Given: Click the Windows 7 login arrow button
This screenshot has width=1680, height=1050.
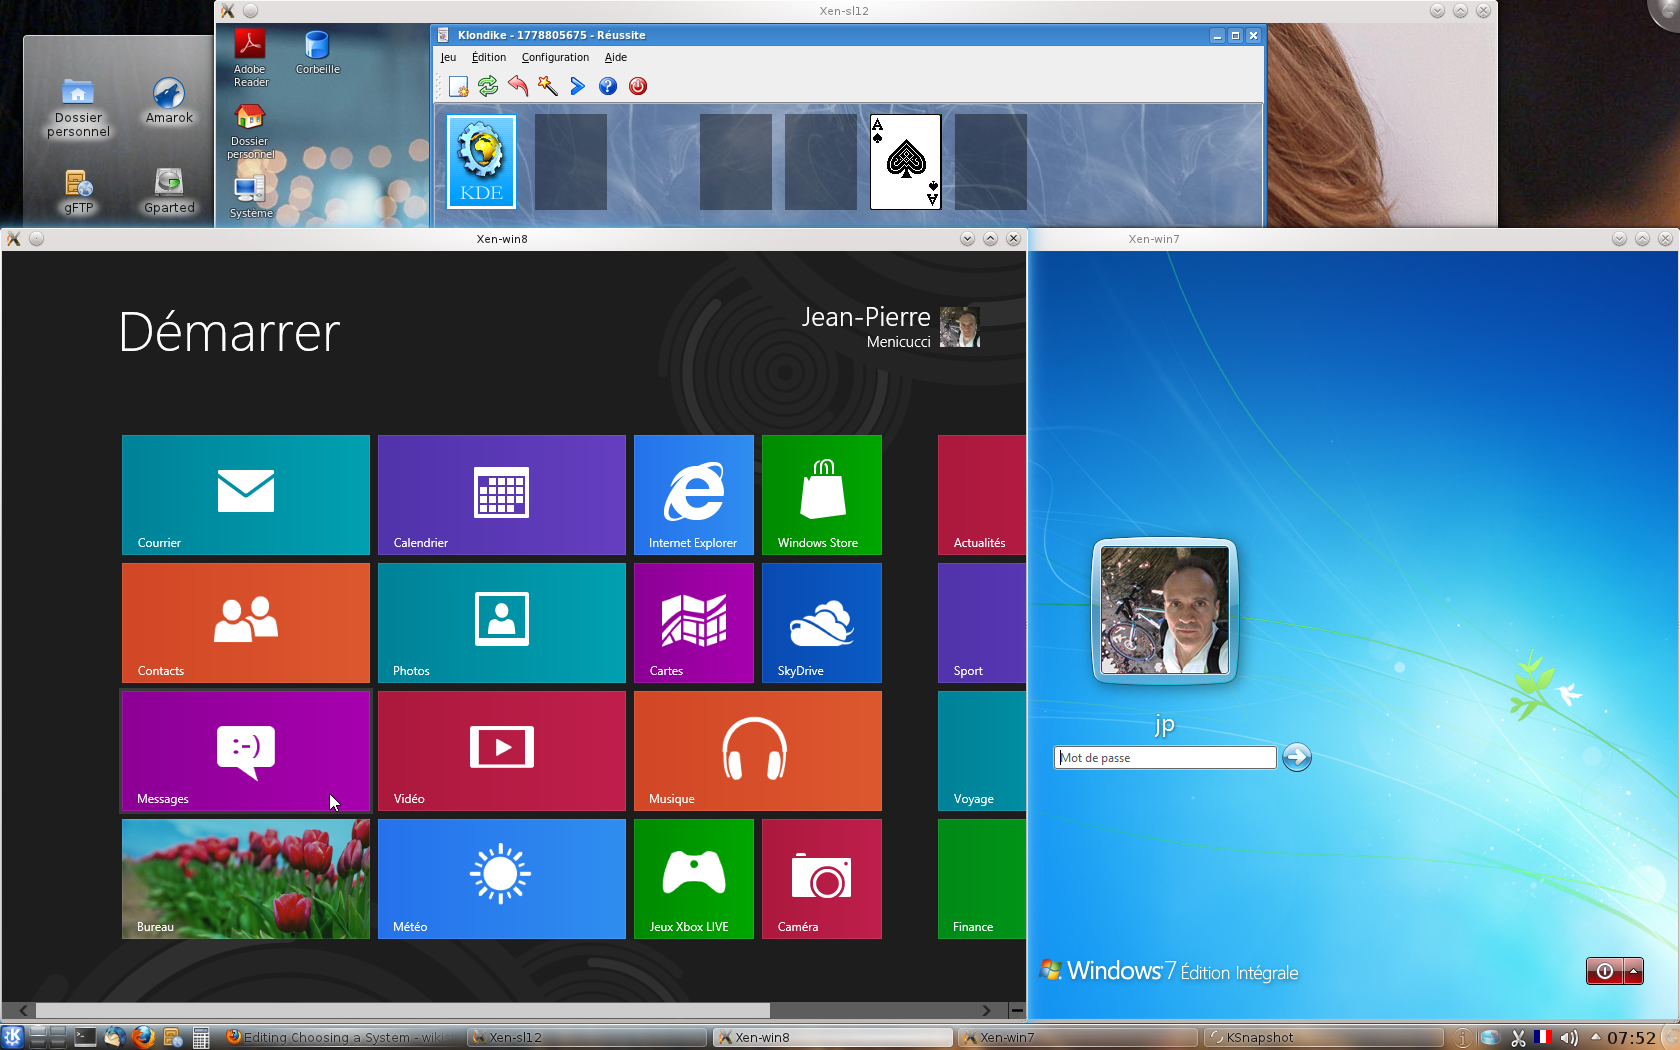Looking at the screenshot, I should pos(1297,757).
